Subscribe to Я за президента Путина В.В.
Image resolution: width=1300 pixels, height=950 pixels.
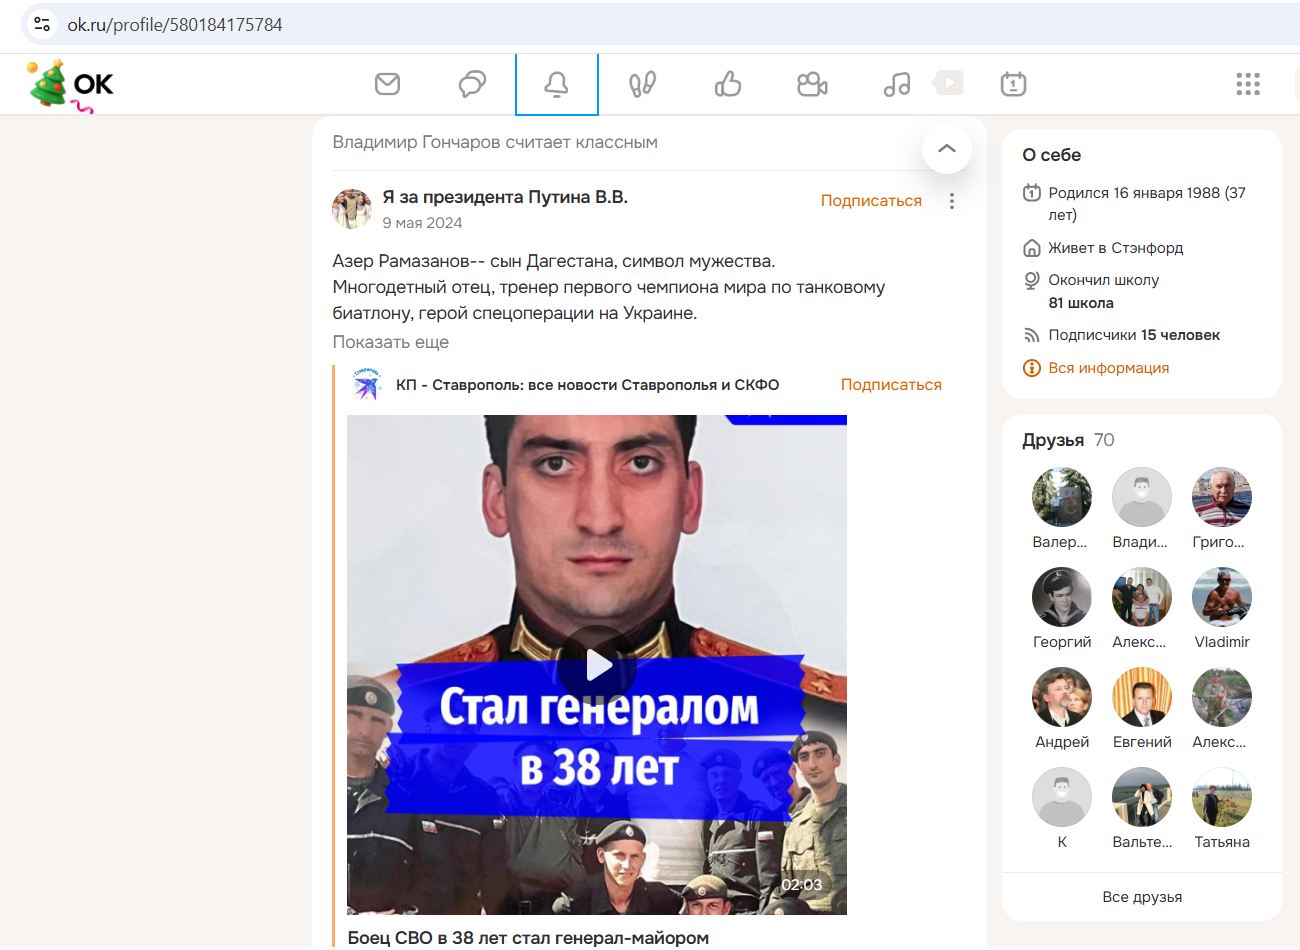[870, 201]
